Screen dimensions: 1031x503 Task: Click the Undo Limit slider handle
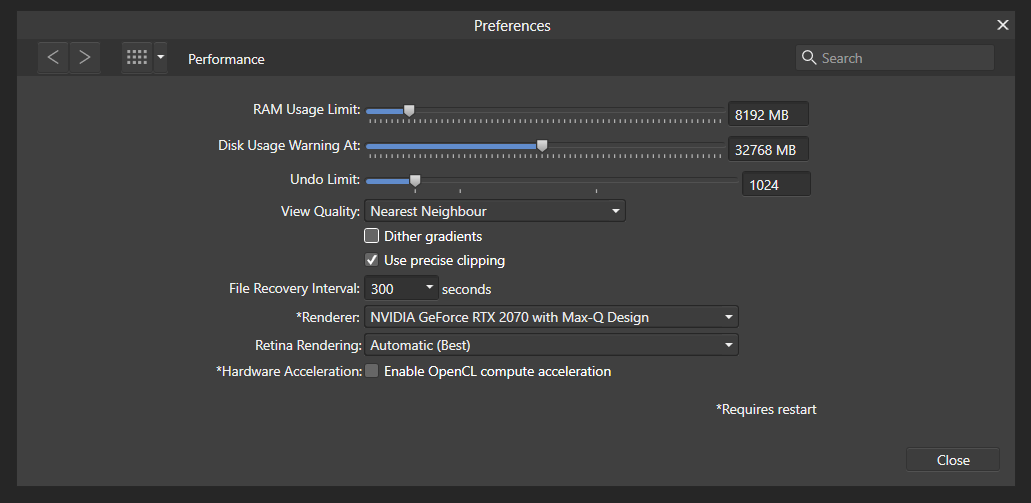(415, 180)
